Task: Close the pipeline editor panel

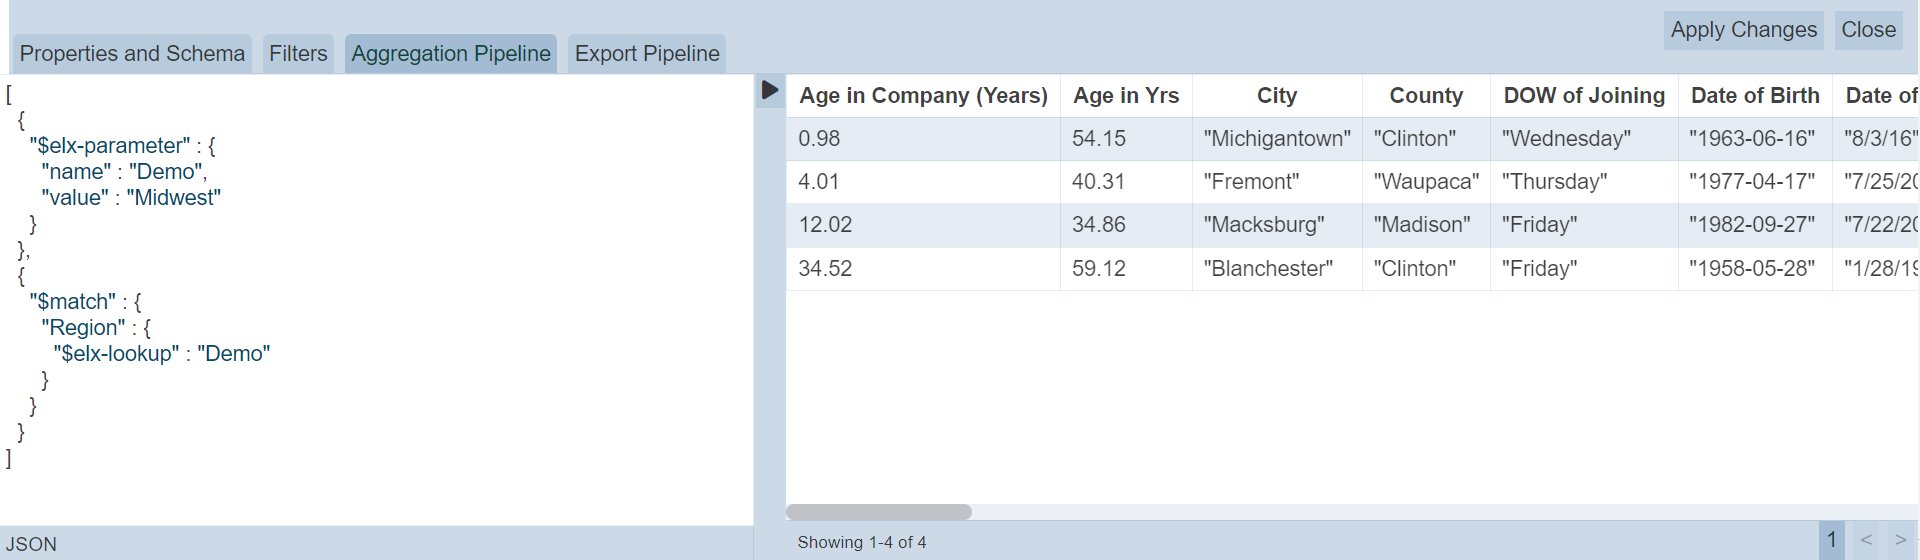Action: (x=1868, y=30)
